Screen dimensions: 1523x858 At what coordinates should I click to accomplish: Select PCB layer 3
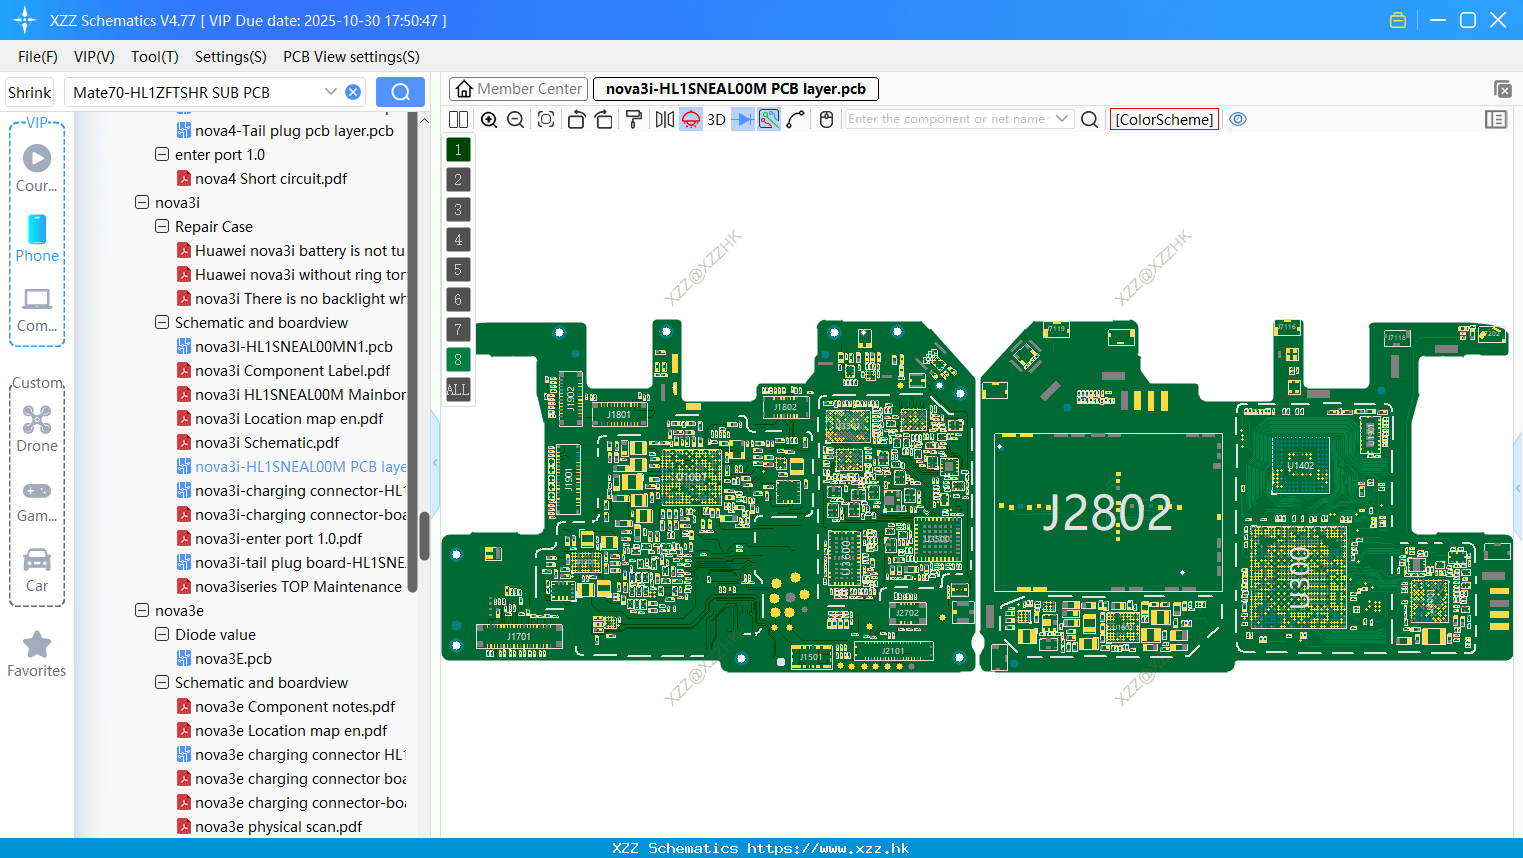pos(458,210)
